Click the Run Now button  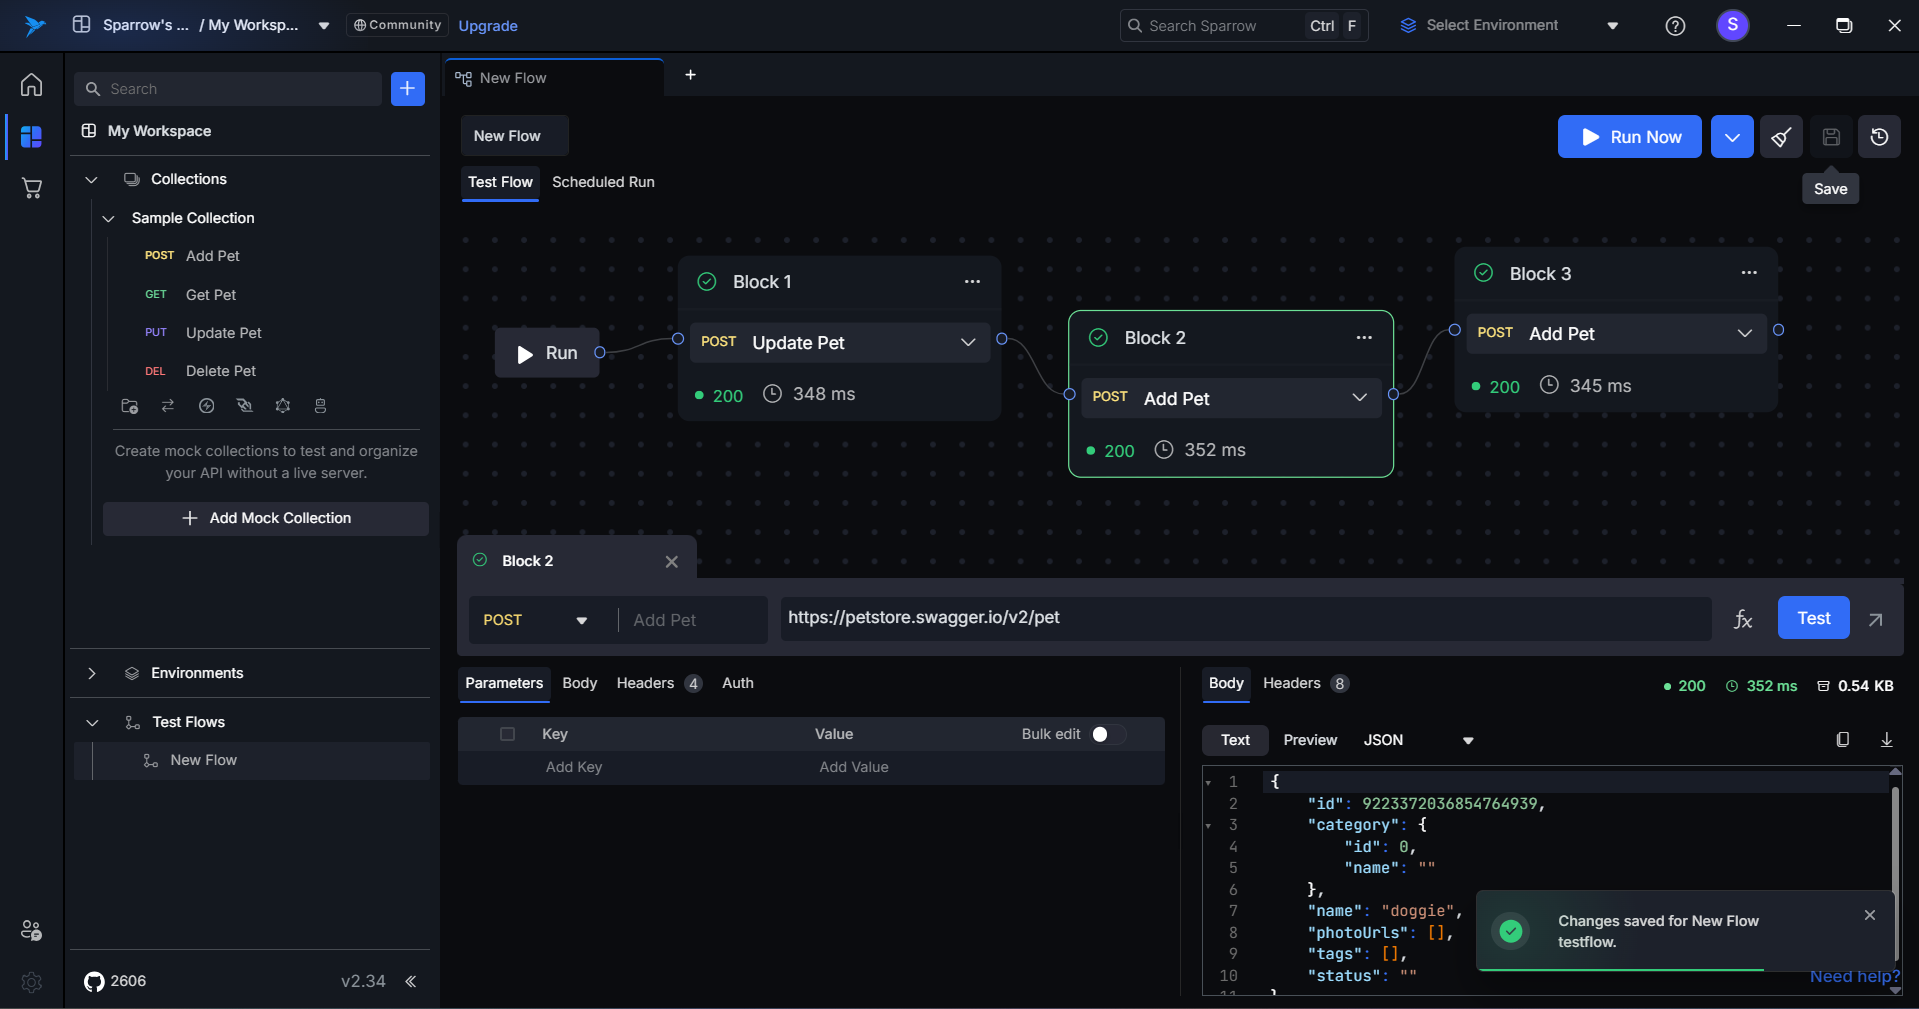(1629, 137)
